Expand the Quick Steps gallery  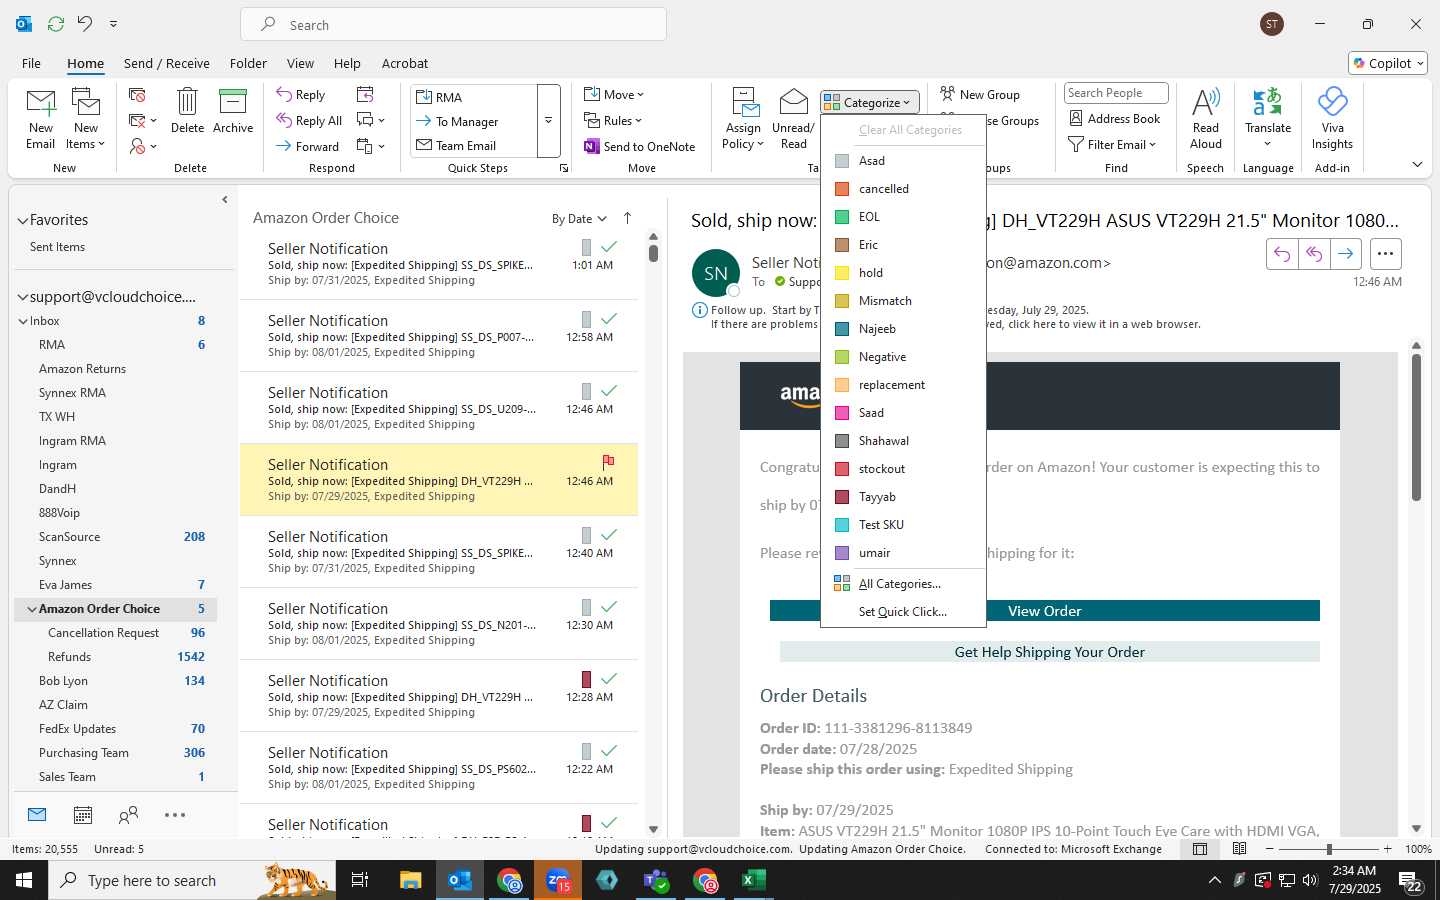(x=548, y=121)
